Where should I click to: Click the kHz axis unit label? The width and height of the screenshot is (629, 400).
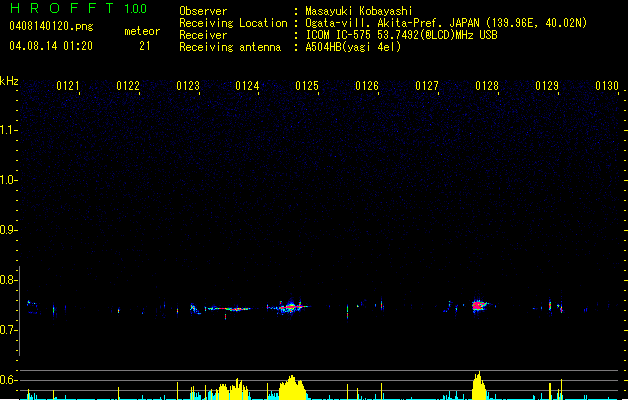tap(9, 81)
